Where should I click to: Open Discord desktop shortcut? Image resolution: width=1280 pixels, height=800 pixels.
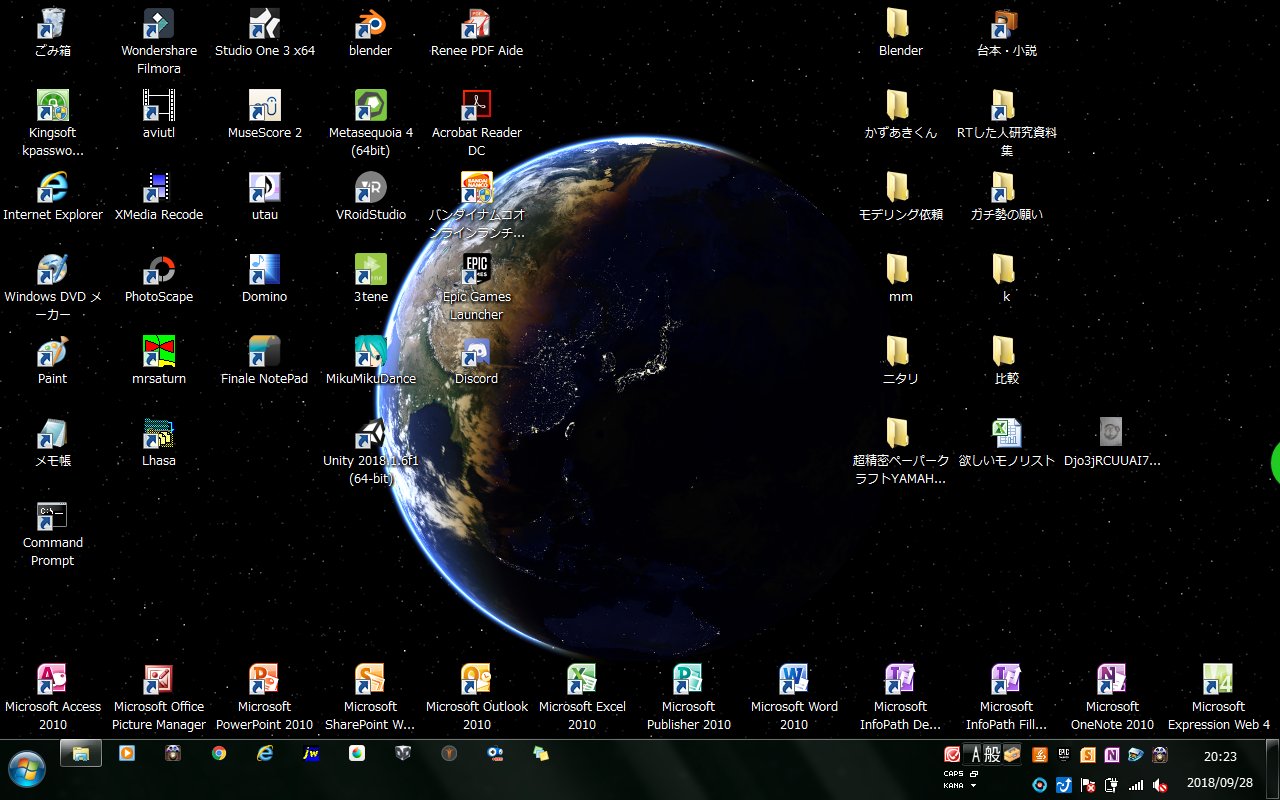477,360
